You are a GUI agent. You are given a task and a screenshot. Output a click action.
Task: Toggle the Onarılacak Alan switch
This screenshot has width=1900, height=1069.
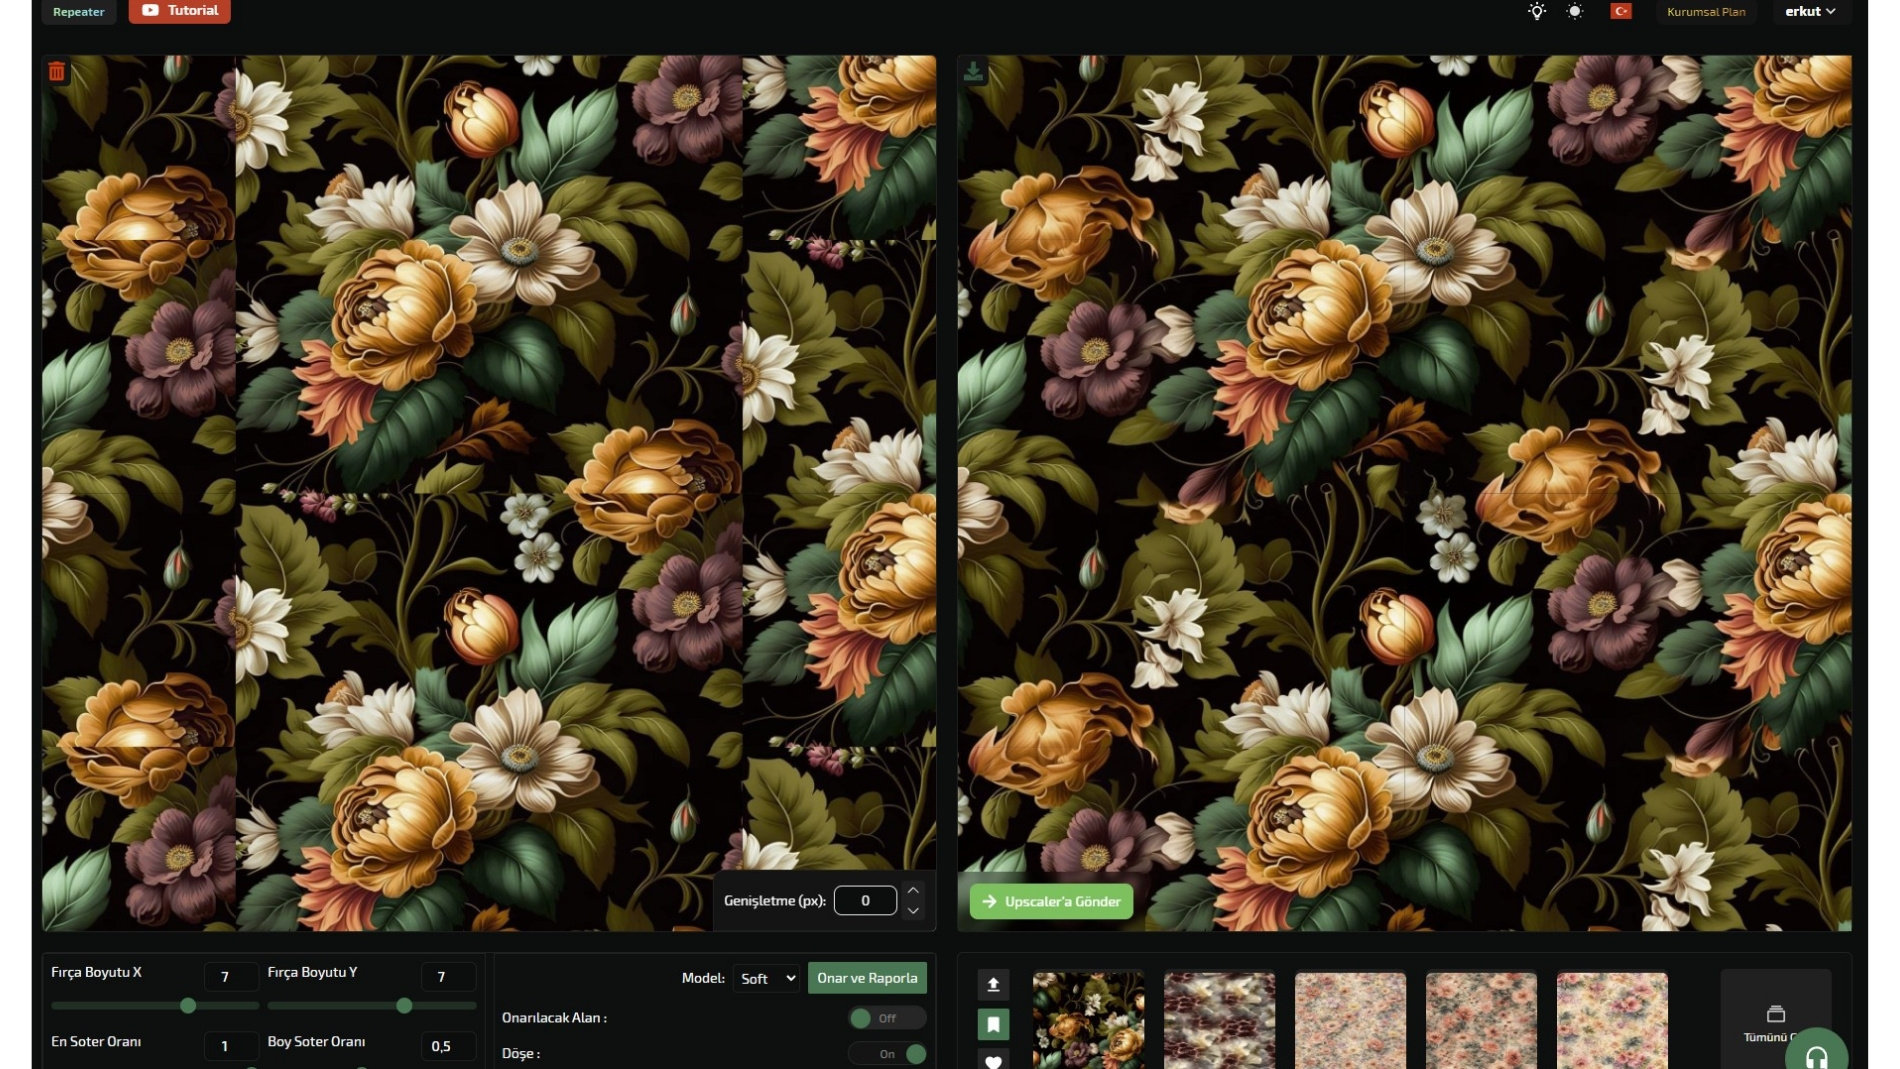[886, 1018]
